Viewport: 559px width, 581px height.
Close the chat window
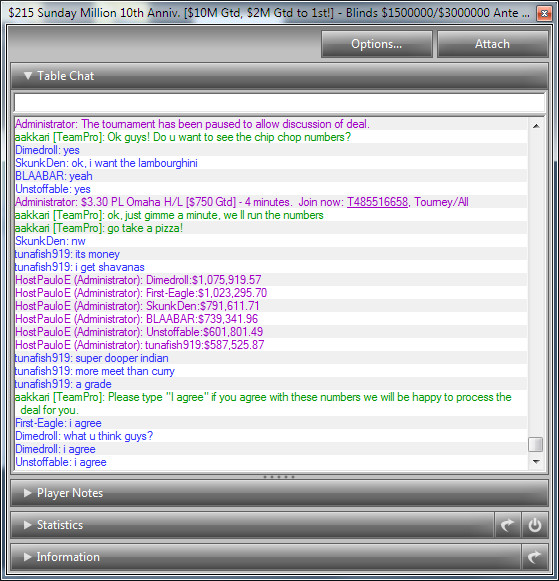[x=544, y=14]
